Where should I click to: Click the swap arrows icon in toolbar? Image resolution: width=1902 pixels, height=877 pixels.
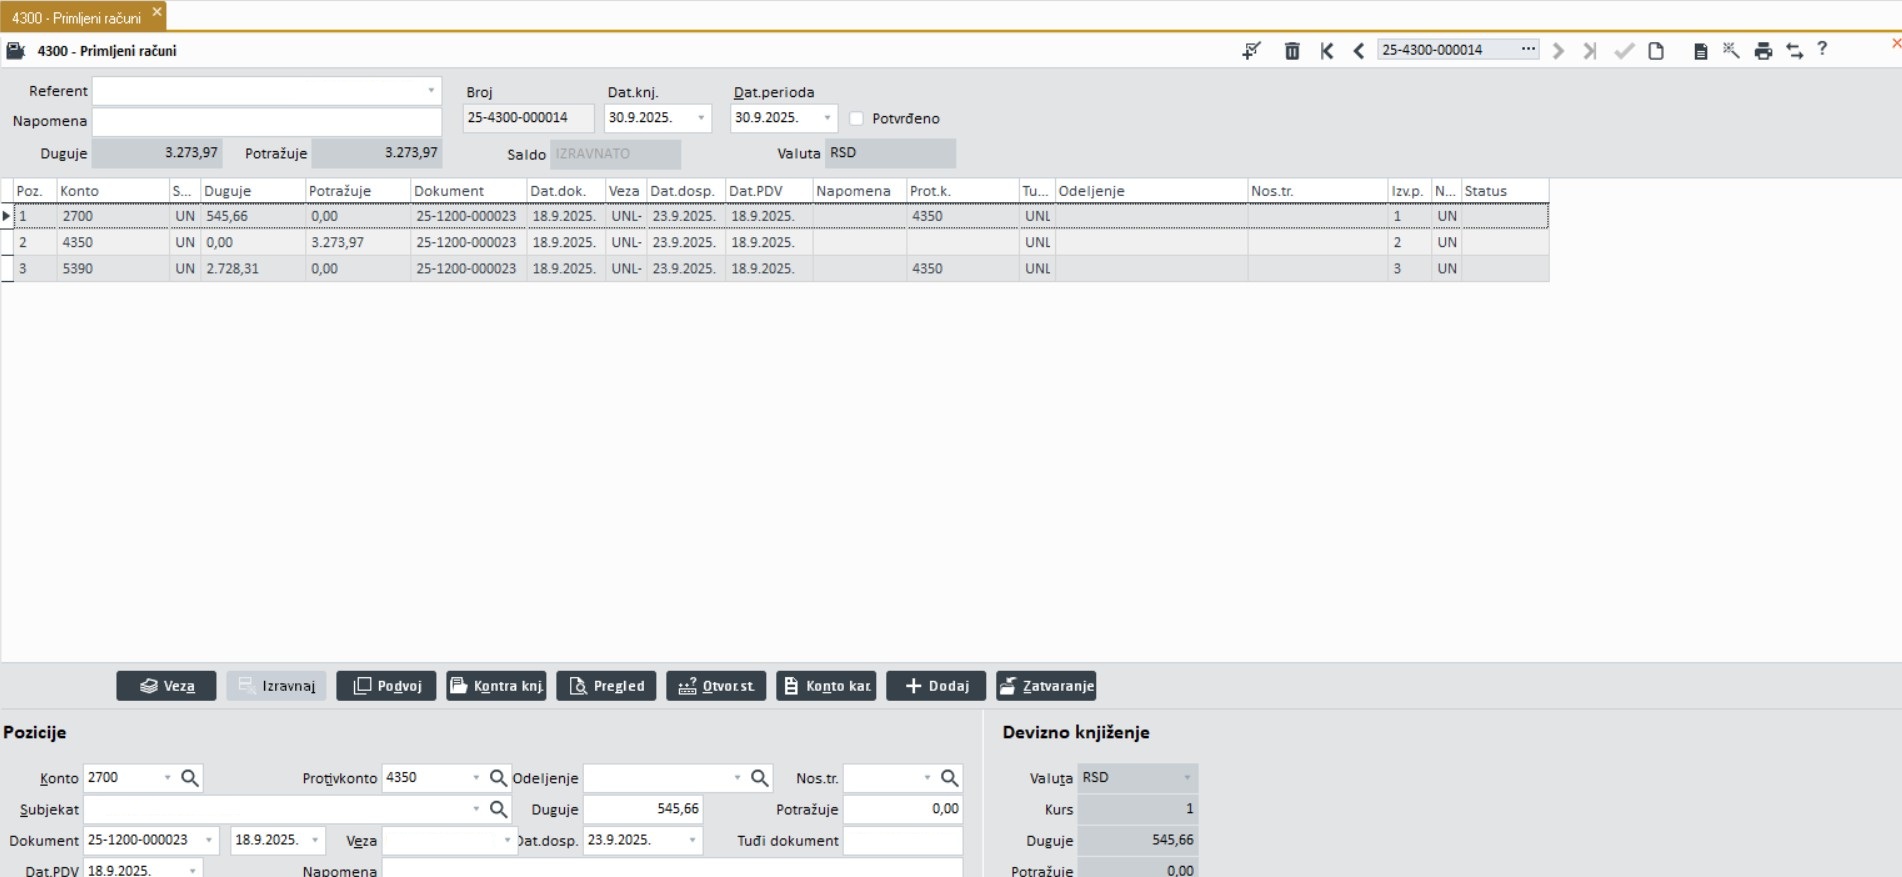(x=1795, y=51)
